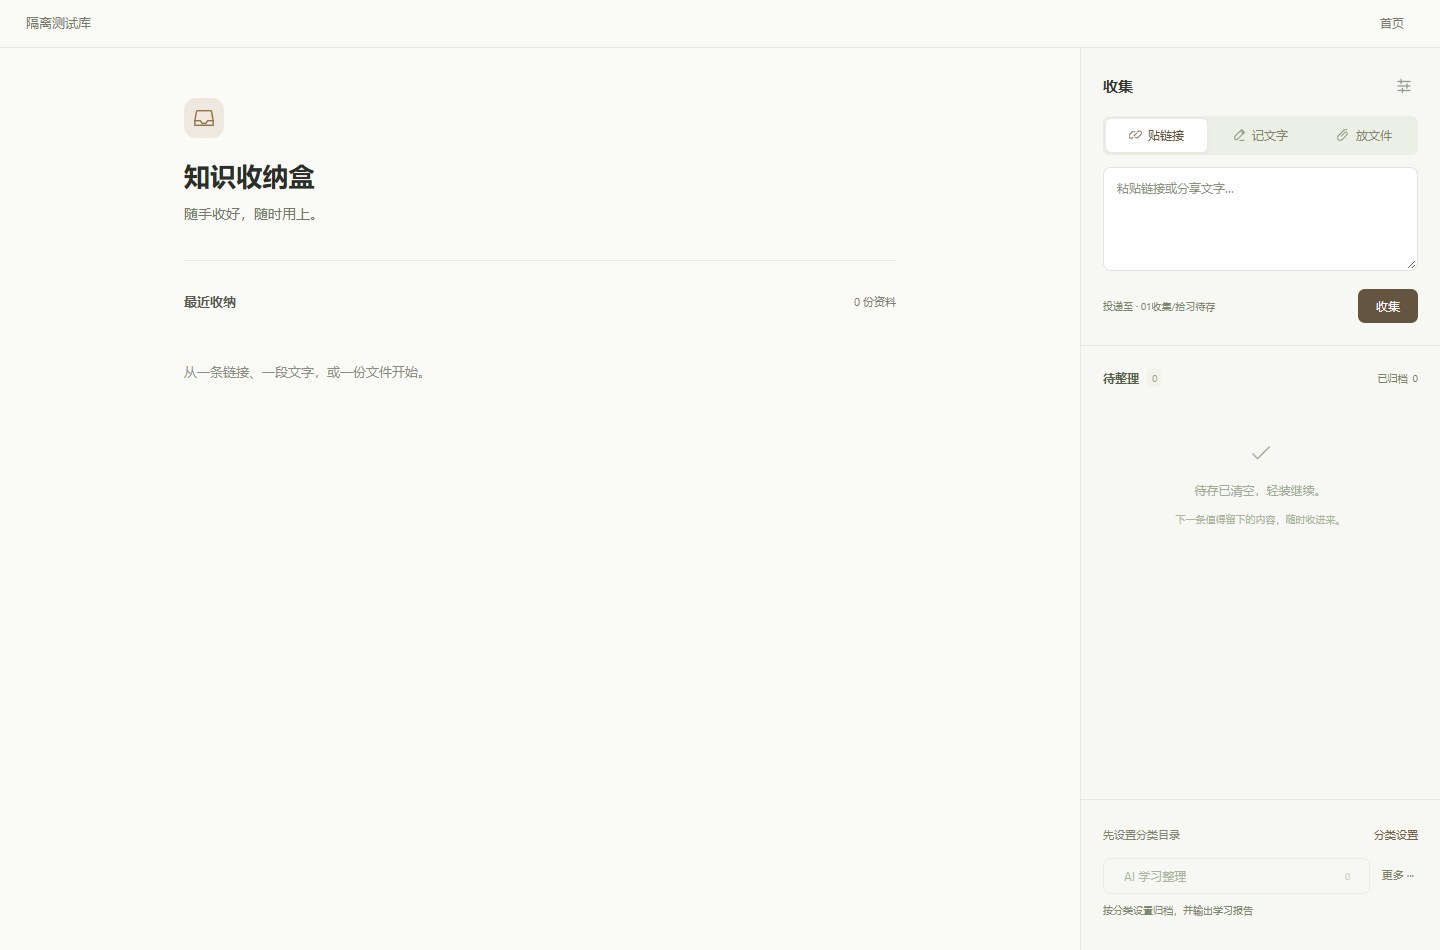Click the 按分类设置归档，并输出学习报告 note
This screenshot has height=950, width=1440.
pos(1178,911)
